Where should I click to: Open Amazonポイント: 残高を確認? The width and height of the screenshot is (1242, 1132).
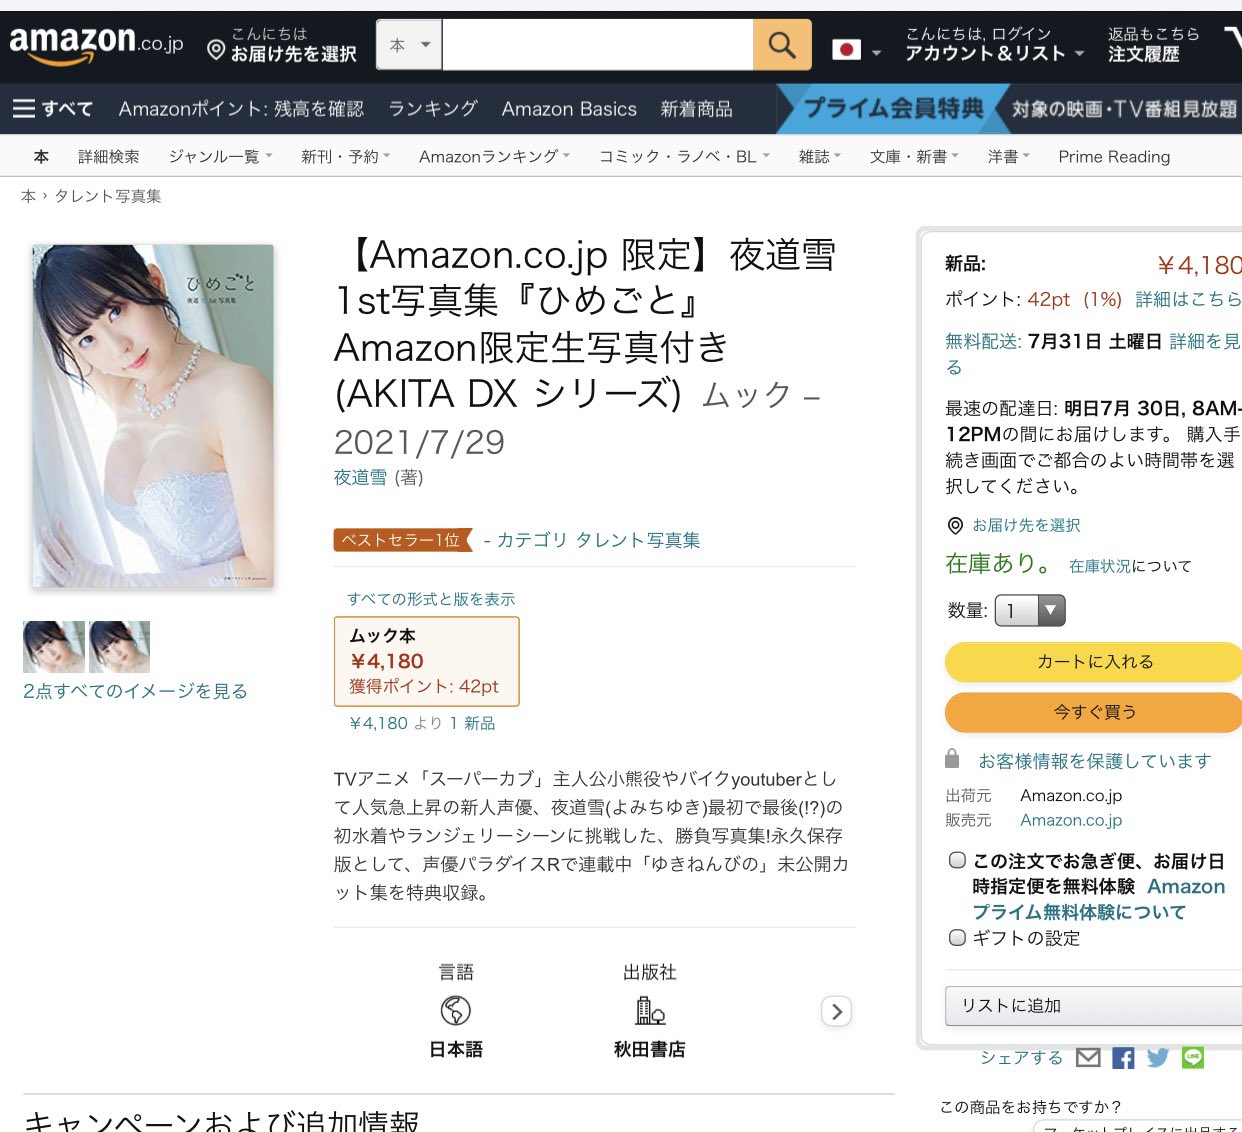pyautogui.click(x=241, y=109)
